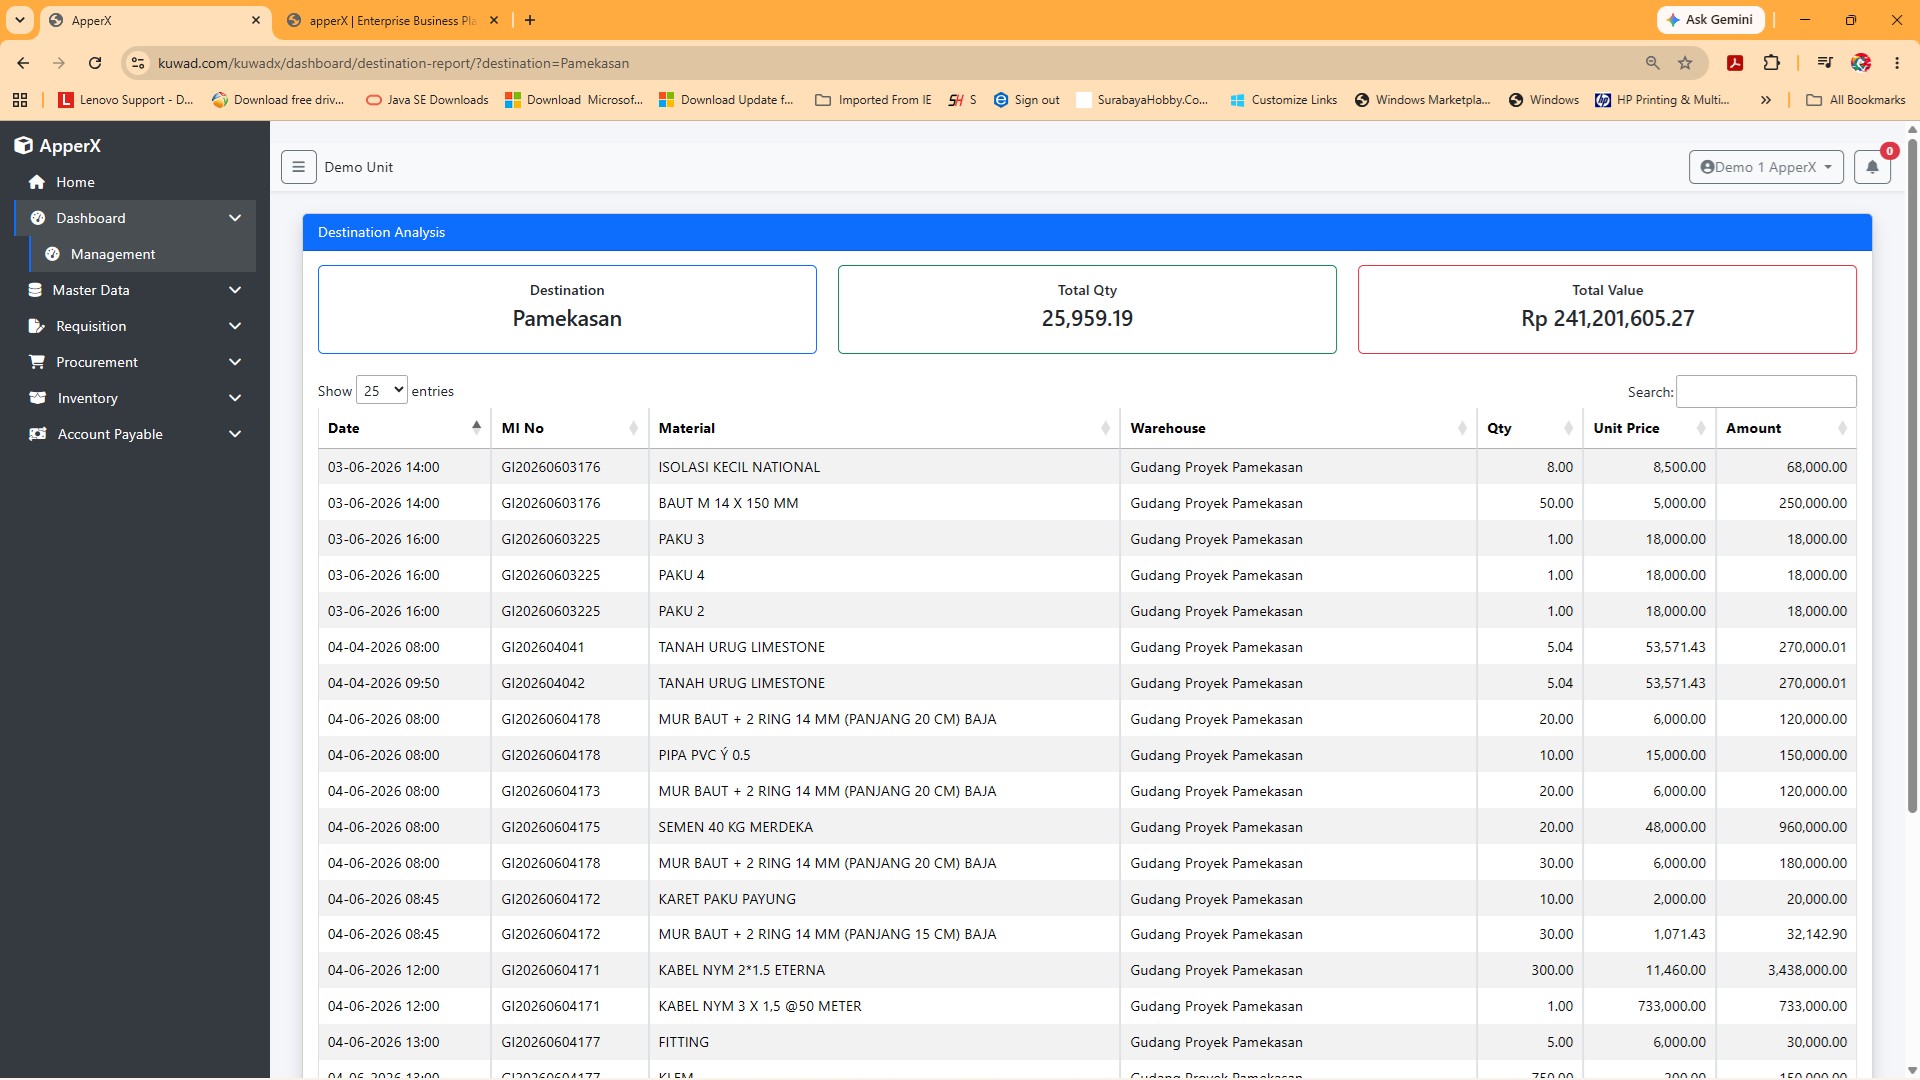The image size is (1920, 1080).
Task: Sort table by Unit Price column
Action: click(x=1649, y=428)
